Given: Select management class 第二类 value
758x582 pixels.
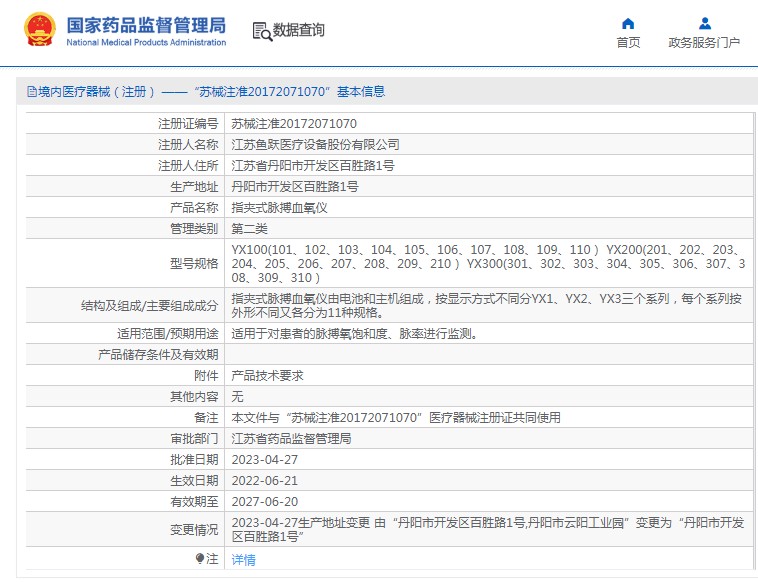Looking at the screenshot, I should click(249, 229).
